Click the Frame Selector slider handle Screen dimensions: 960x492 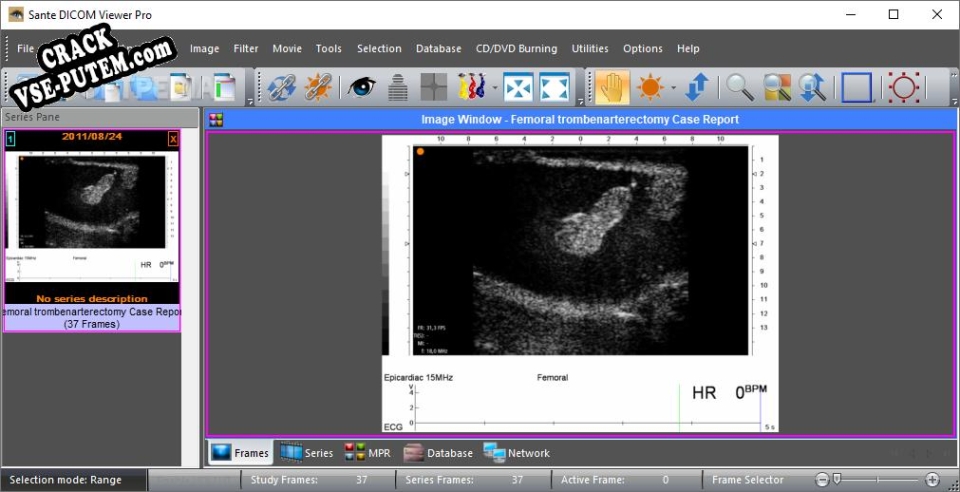[837, 479]
